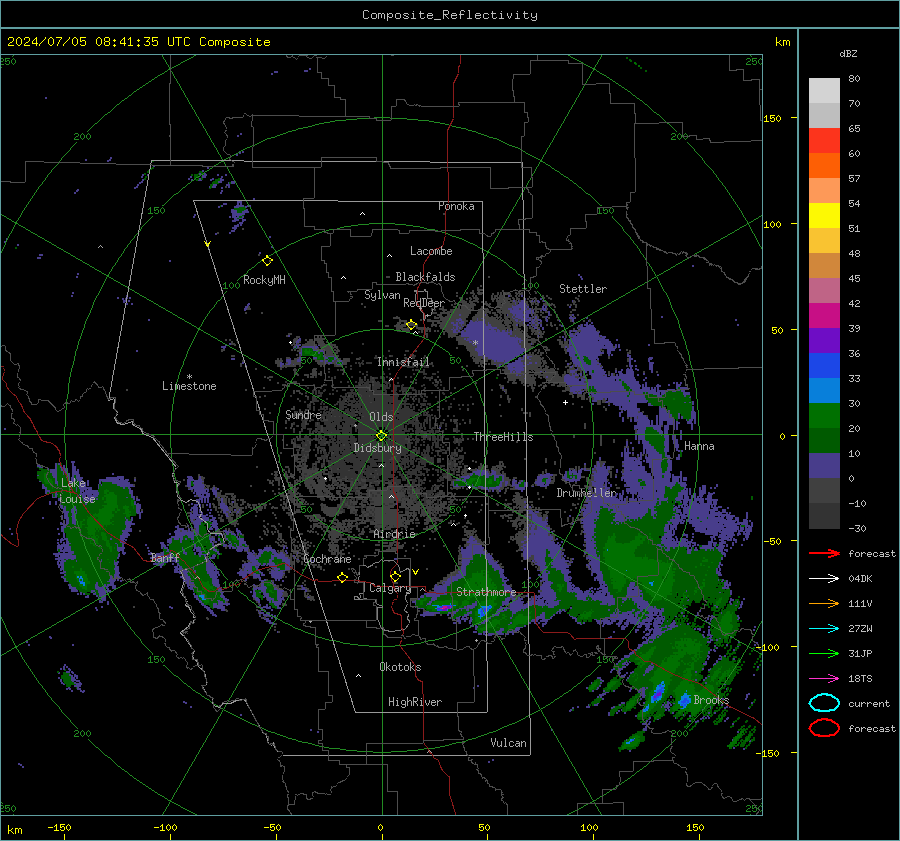Click the 31JP legend label

coord(860,653)
